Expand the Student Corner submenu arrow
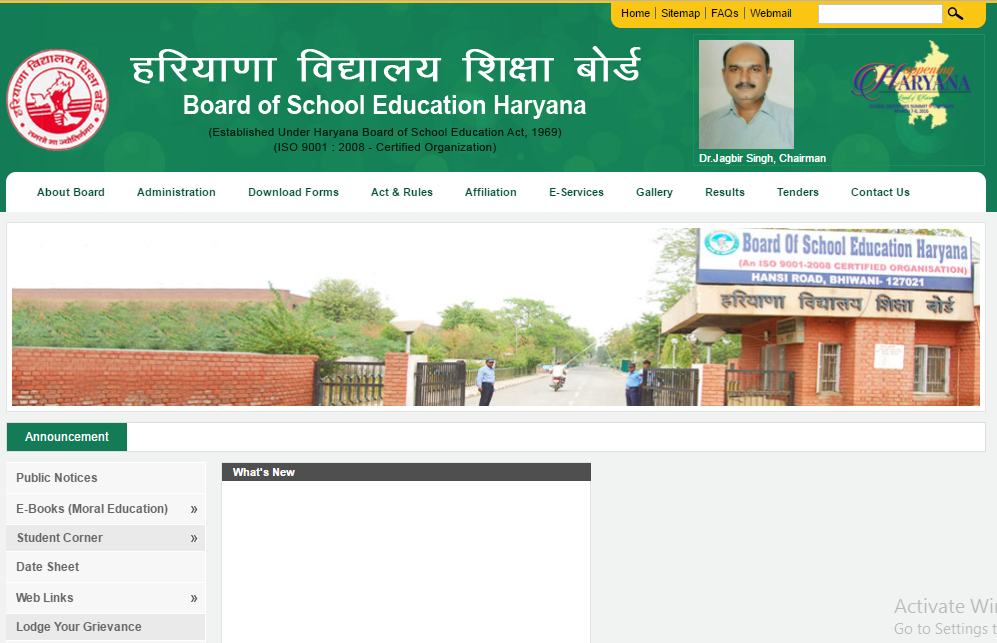 tap(194, 539)
